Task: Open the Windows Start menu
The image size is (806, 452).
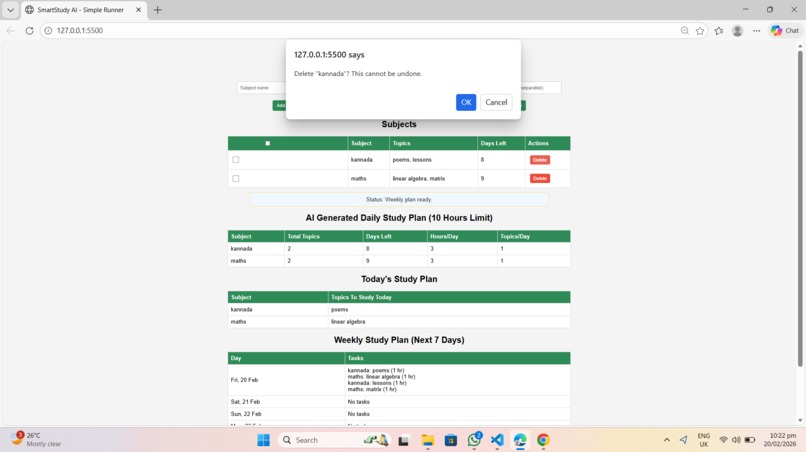Action: pos(264,440)
